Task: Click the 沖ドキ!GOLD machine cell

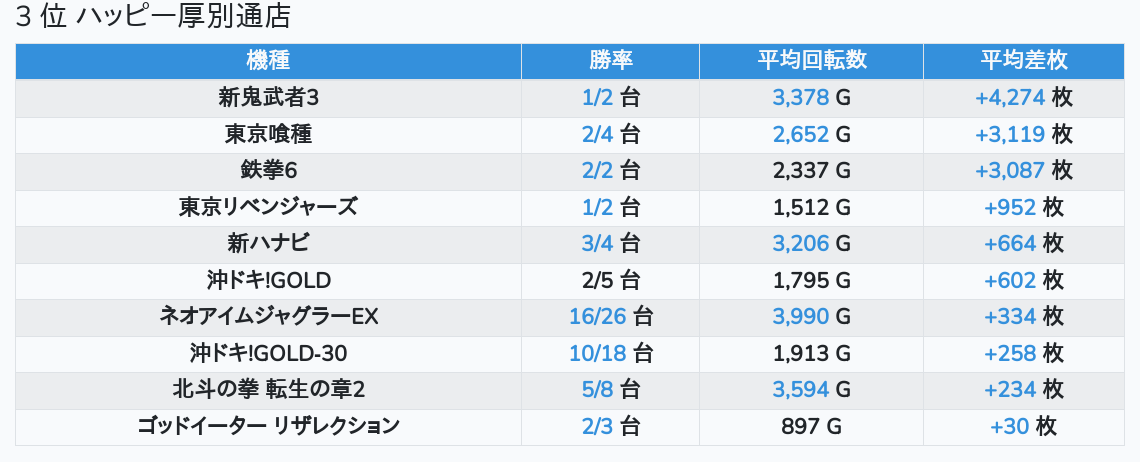Action: [268, 280]
